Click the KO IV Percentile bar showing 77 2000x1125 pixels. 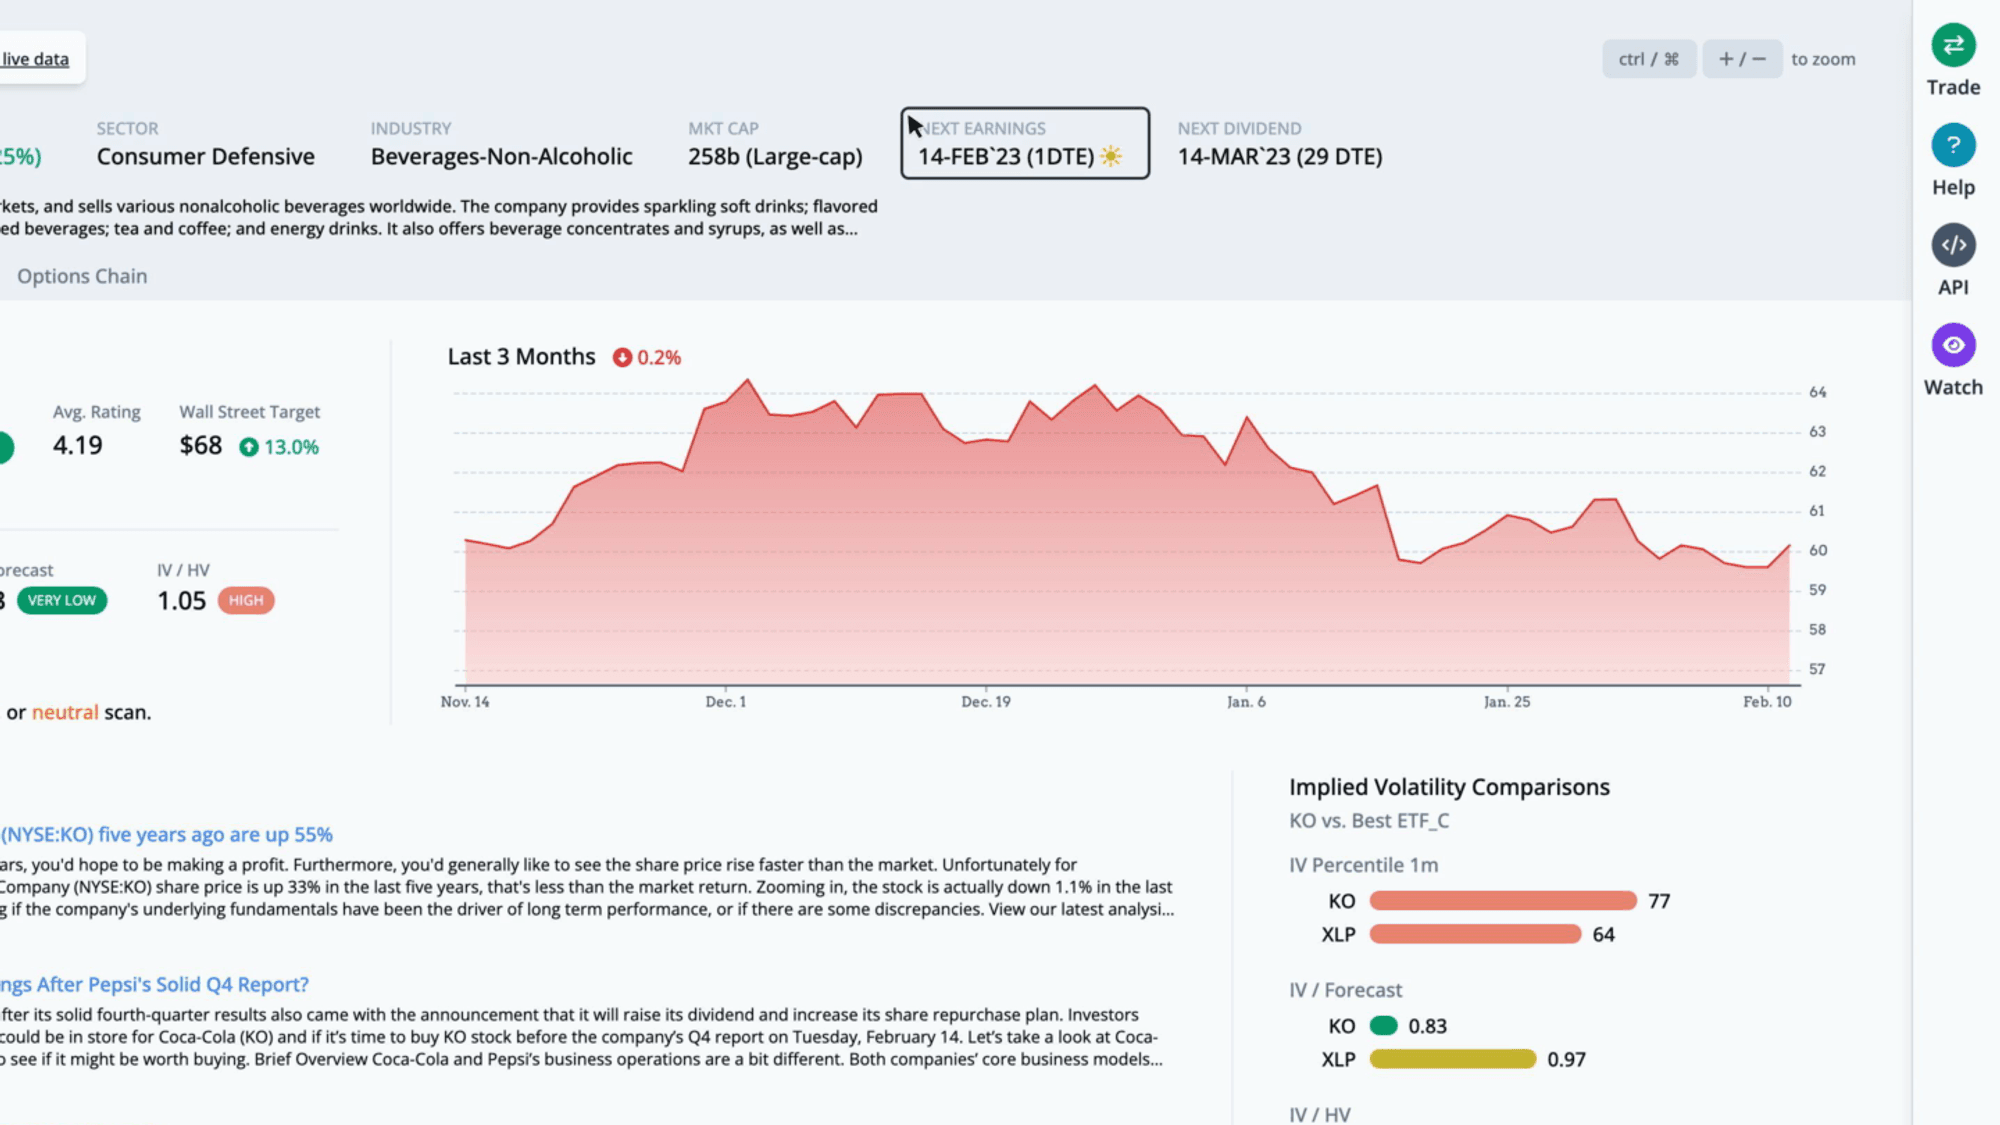[x=1503, y=901]
